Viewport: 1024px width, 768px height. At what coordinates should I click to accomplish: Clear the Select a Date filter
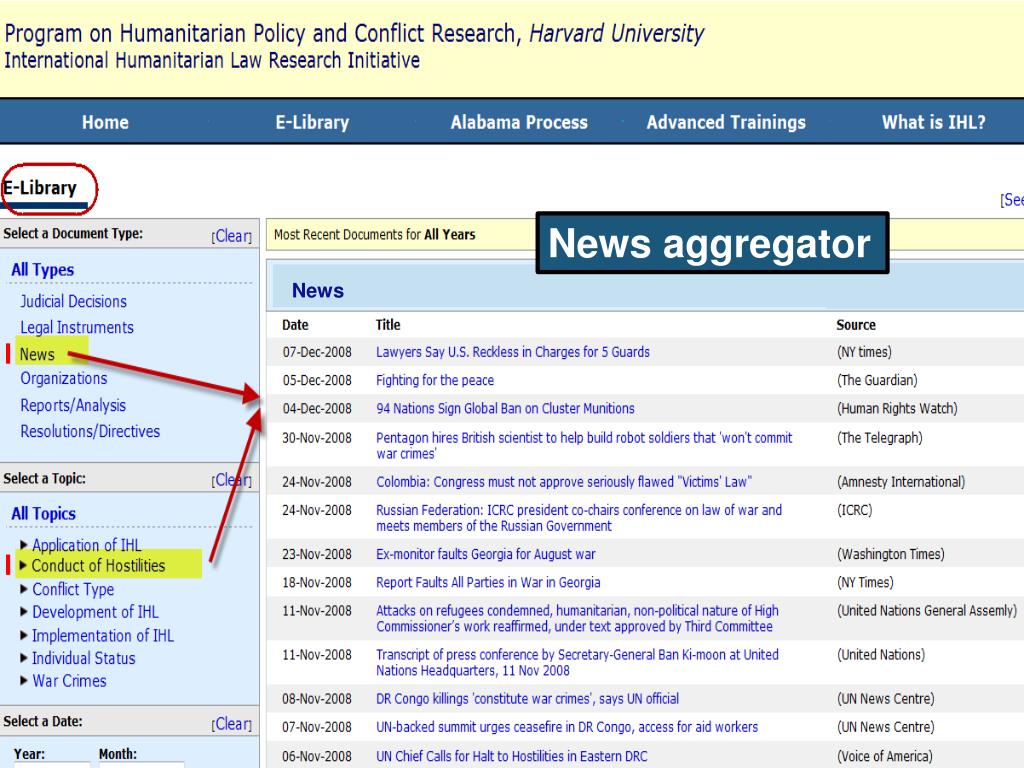(231, 724)
